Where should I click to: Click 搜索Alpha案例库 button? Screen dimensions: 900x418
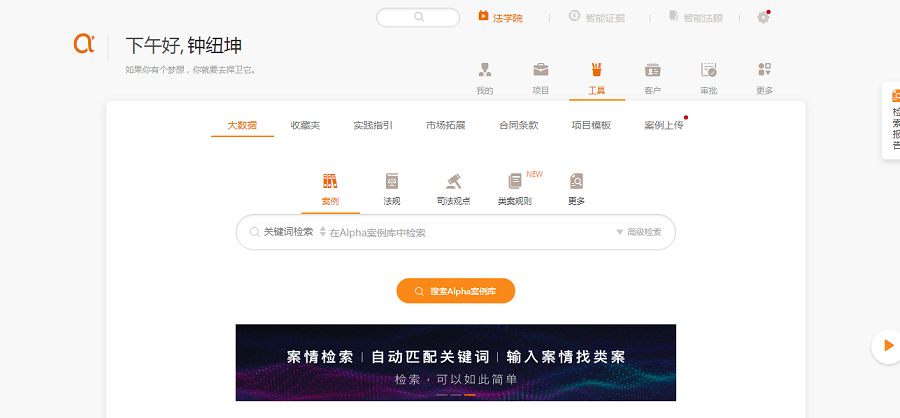pos(456,291)
